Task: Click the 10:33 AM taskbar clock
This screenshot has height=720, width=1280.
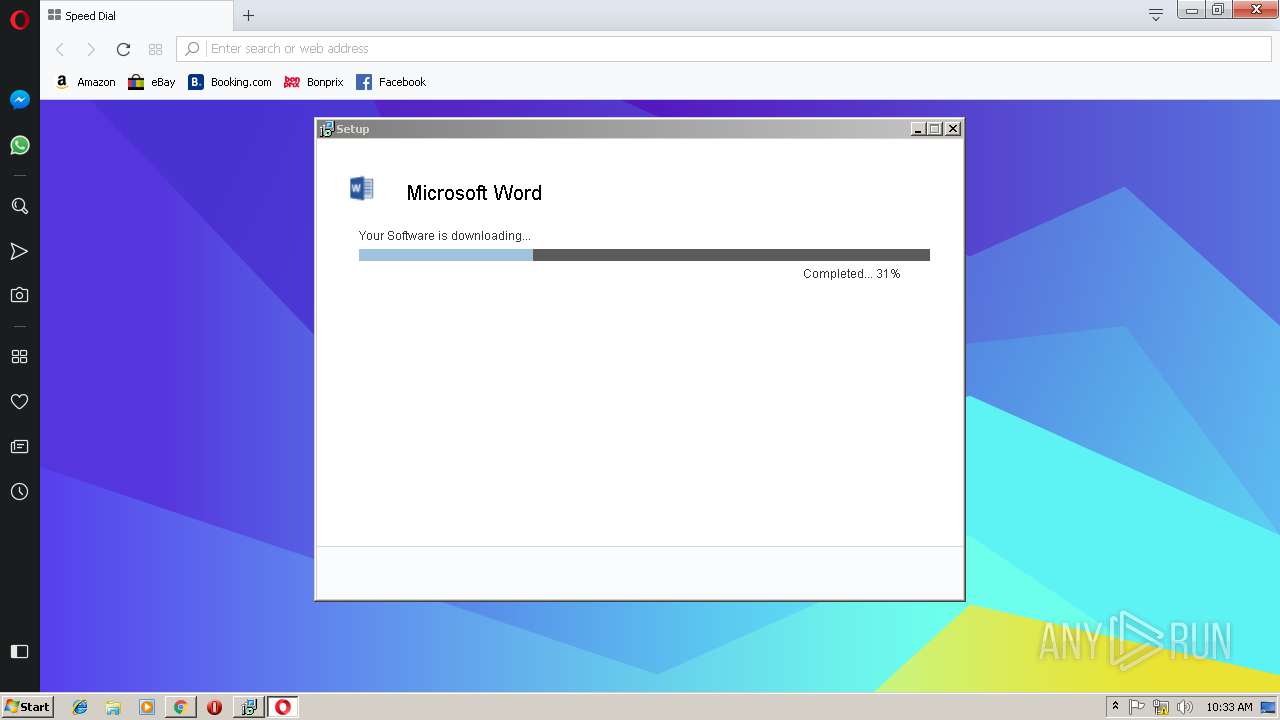Action: tap(1229, 707)
